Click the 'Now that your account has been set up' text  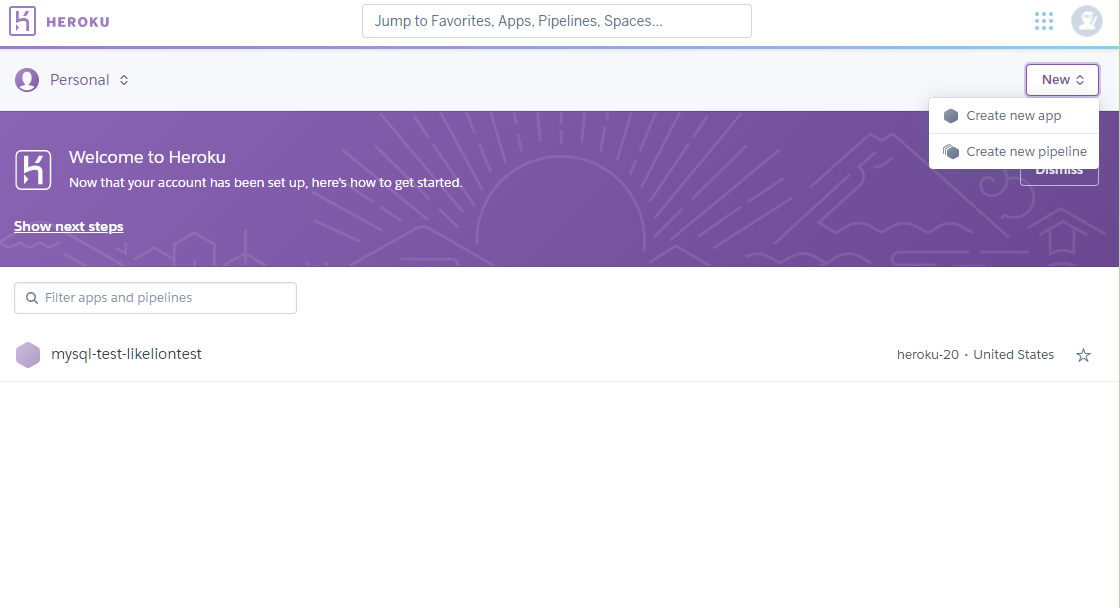click(266, 183)
